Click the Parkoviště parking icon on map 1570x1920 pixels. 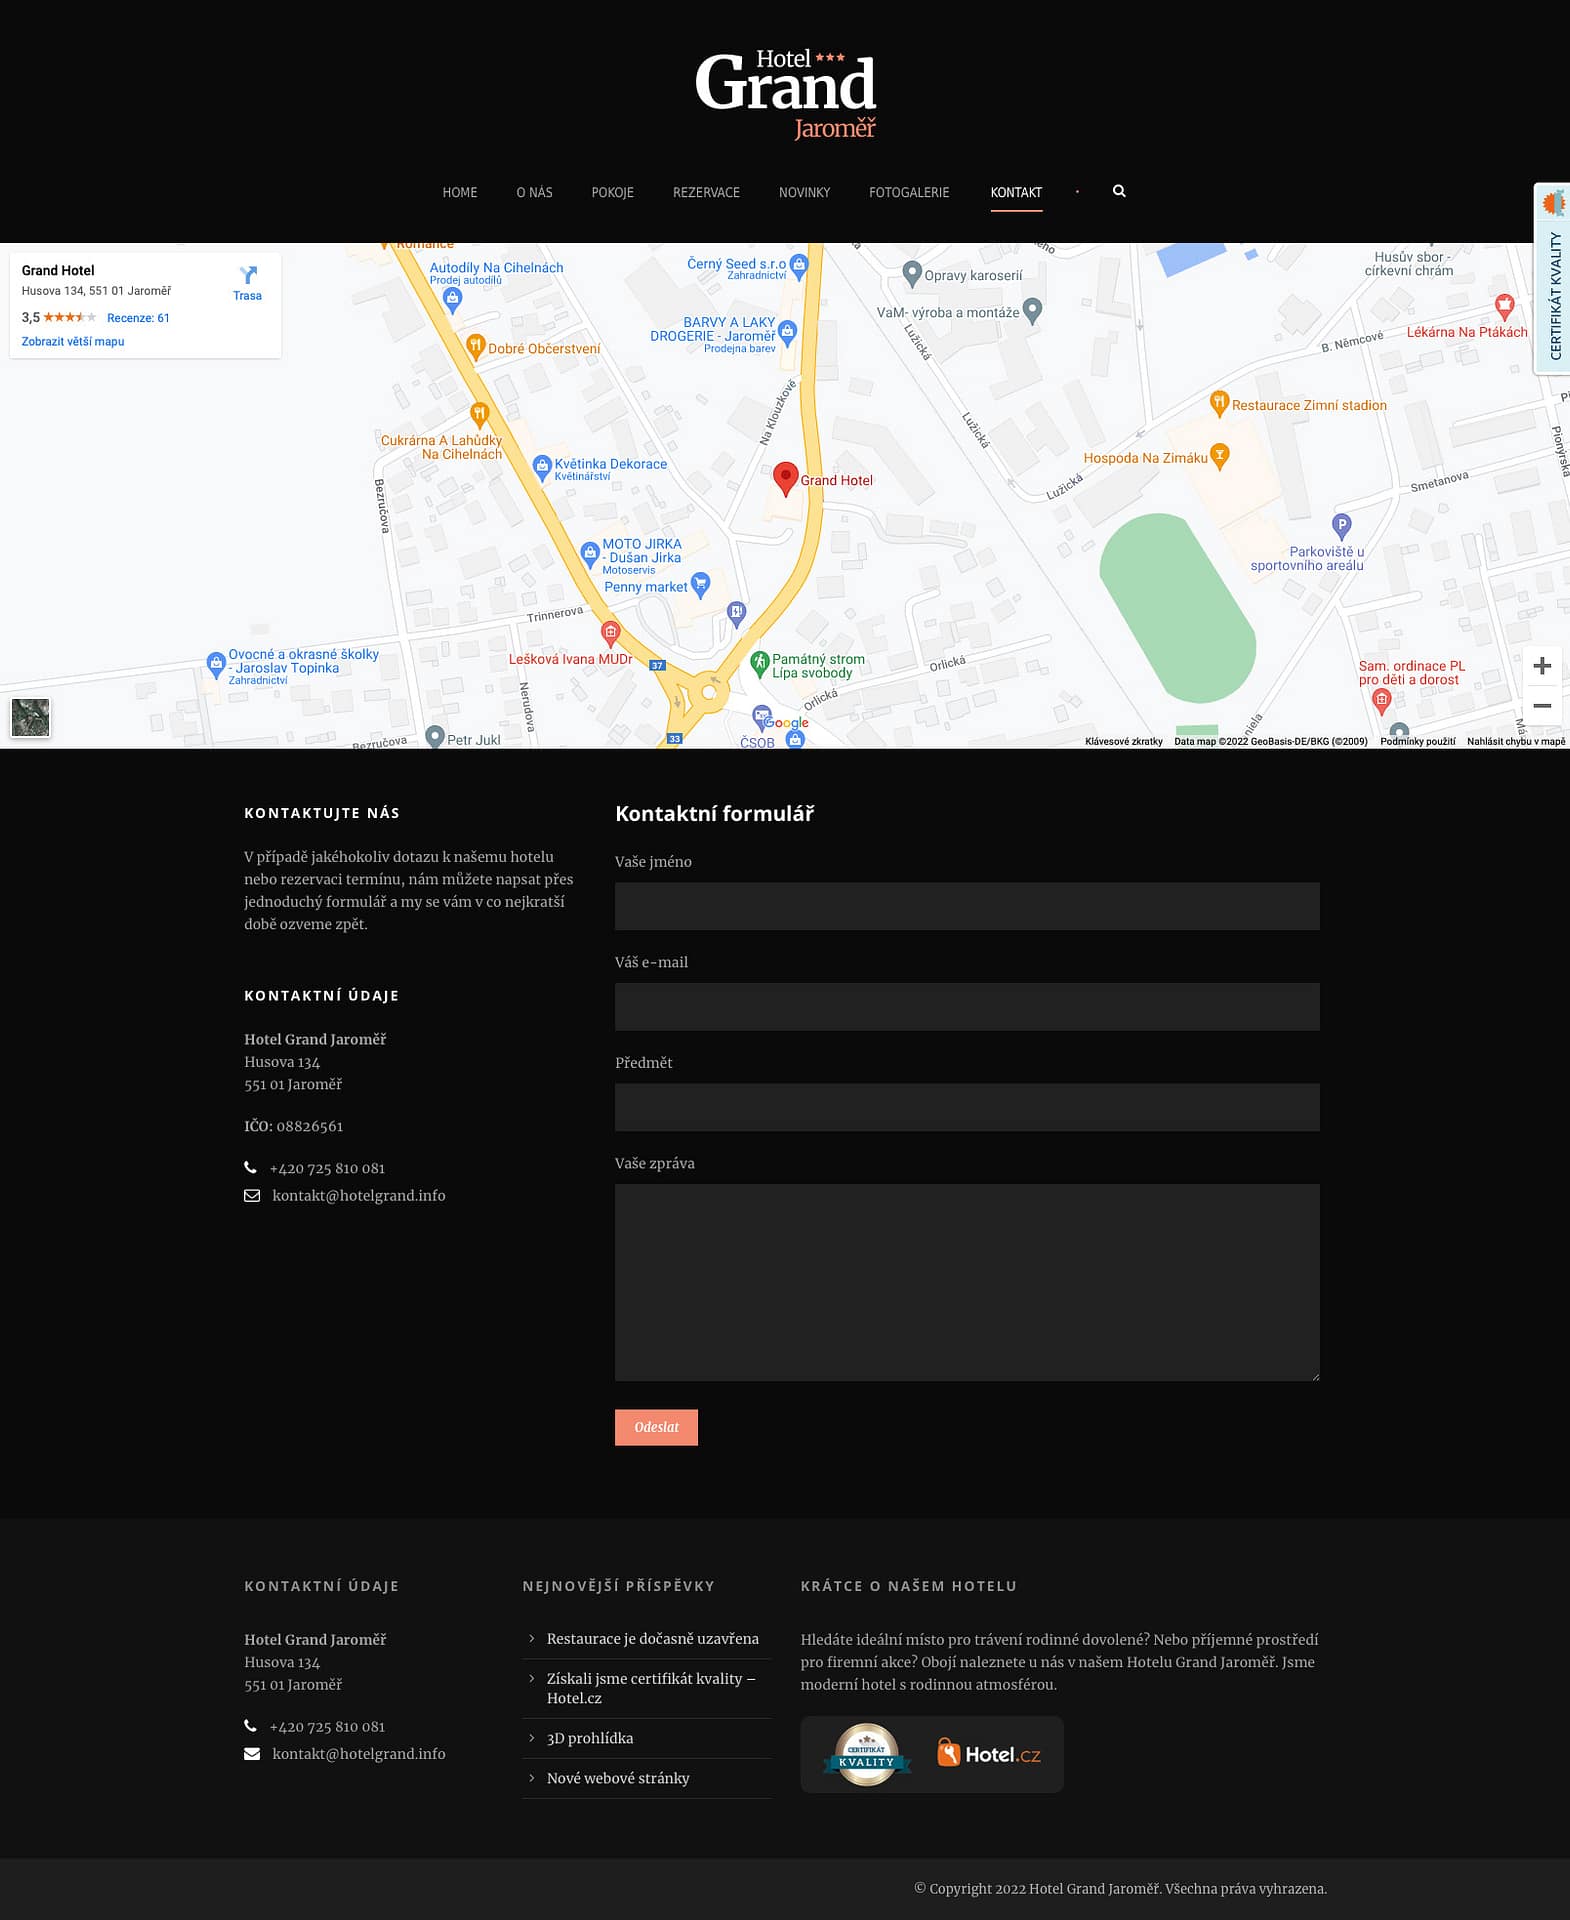[x=1341, y=524]
